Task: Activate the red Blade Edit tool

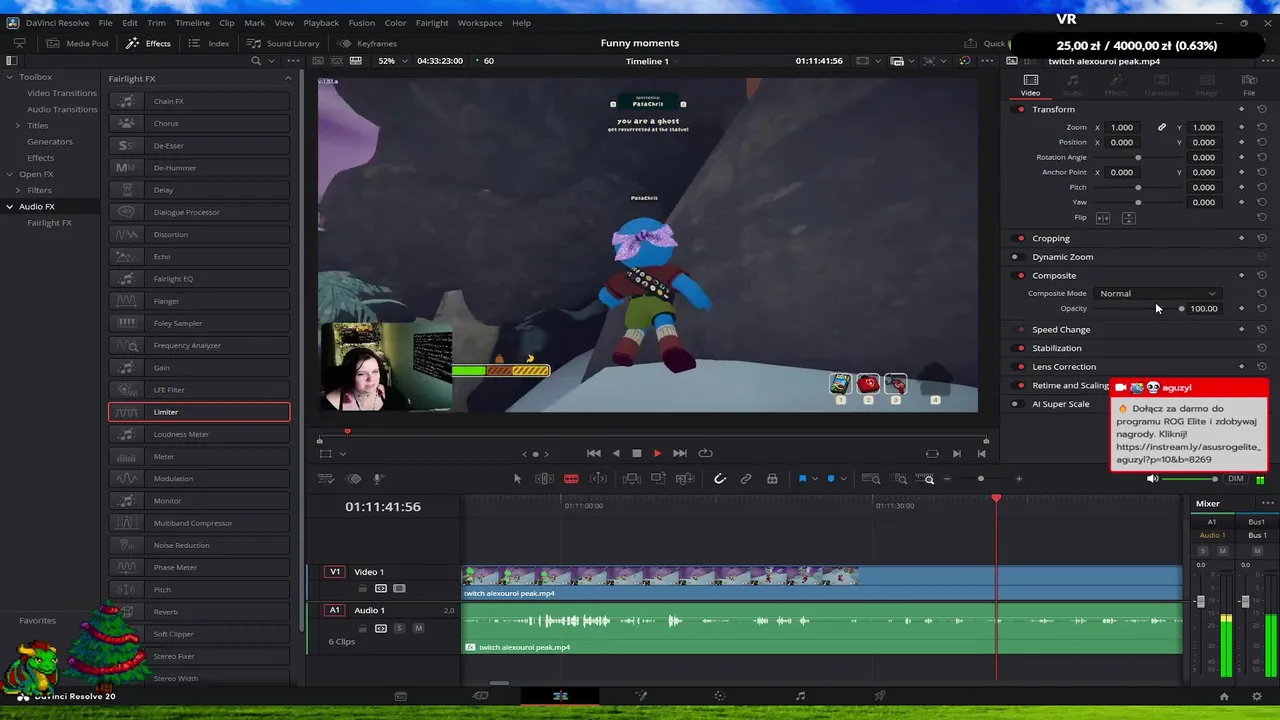Action: click(571, 479)
